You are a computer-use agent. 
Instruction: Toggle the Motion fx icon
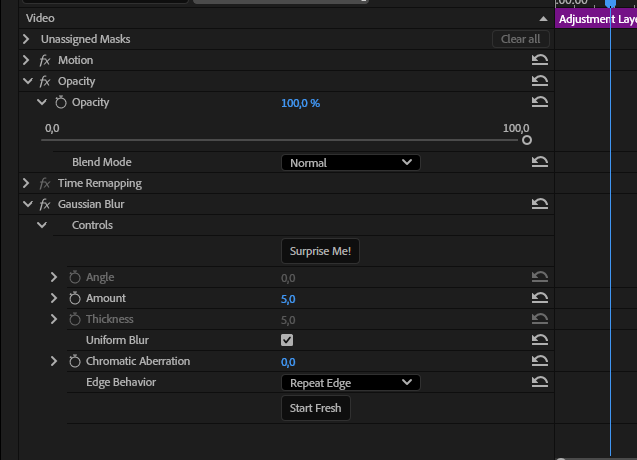pyautogui.click(x=45, y=60)
